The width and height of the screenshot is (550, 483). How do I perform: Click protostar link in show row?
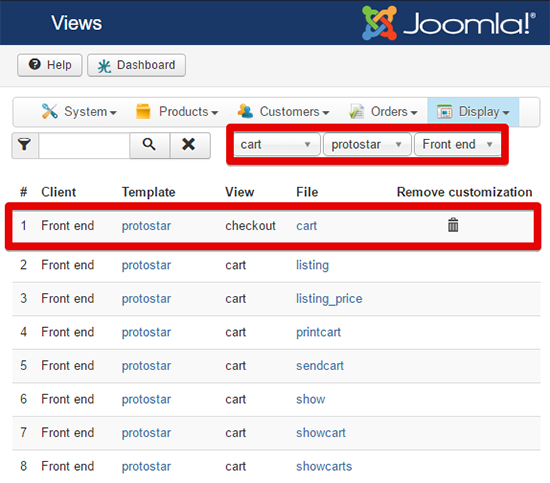(x=146, y=399)
